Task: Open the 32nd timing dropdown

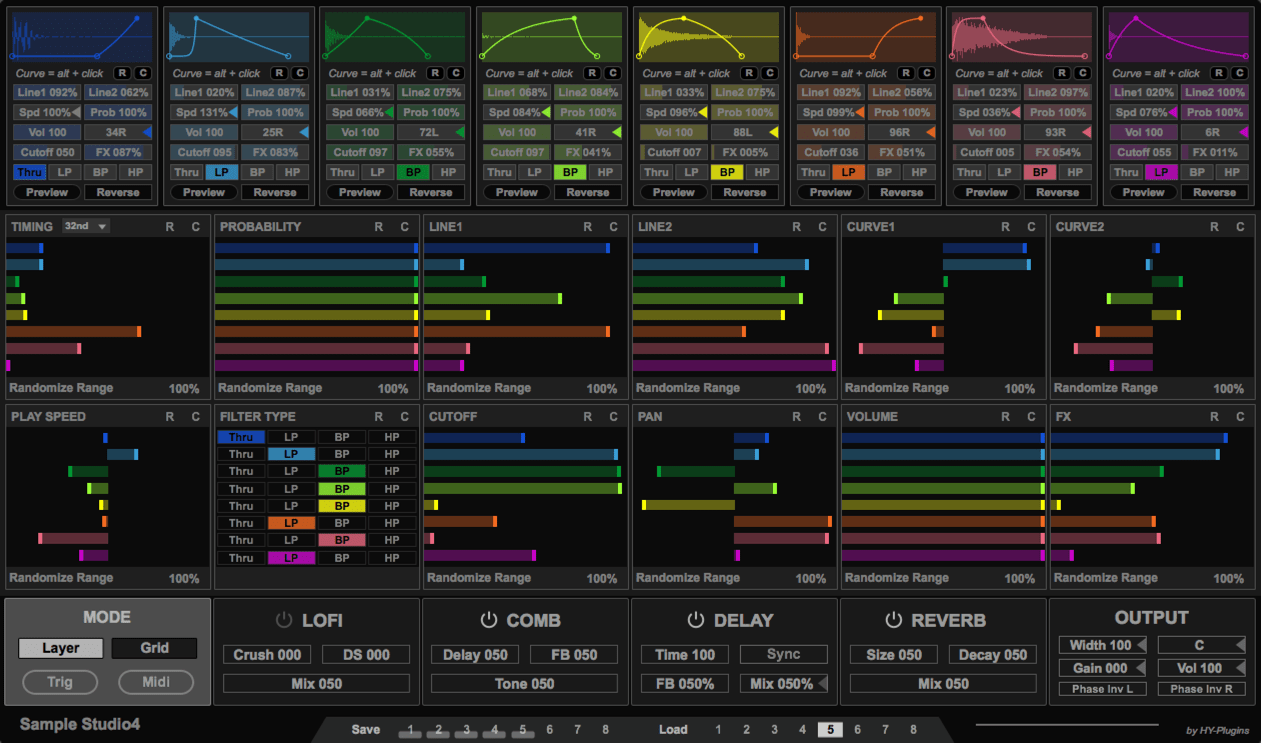Action: pos(86,227)
